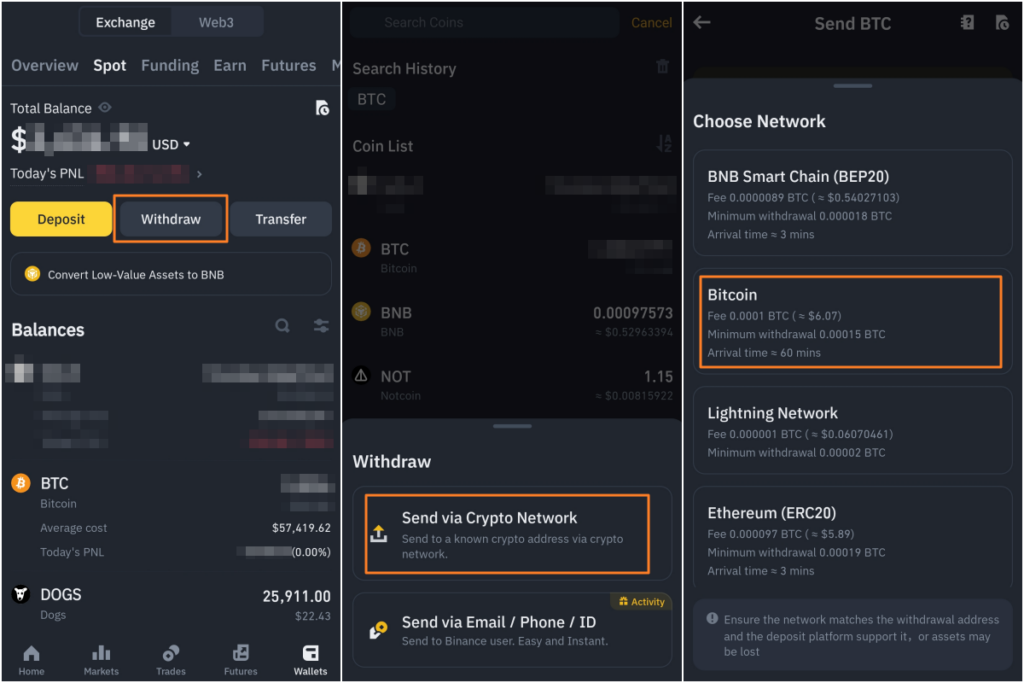Open Home in bottom navigation
1024x683 pixels.
pos(31,660)
